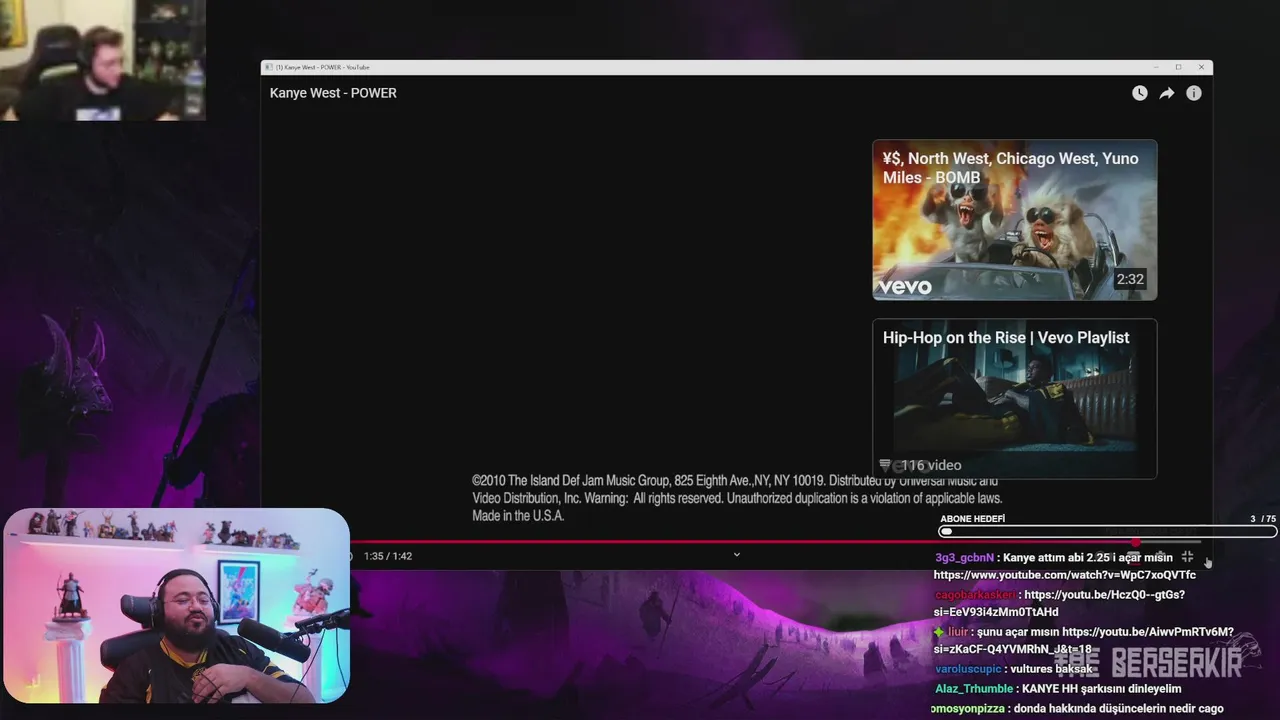
Task: Click the ABONE HEDEFI goal bar
Action: (1108, 532)
